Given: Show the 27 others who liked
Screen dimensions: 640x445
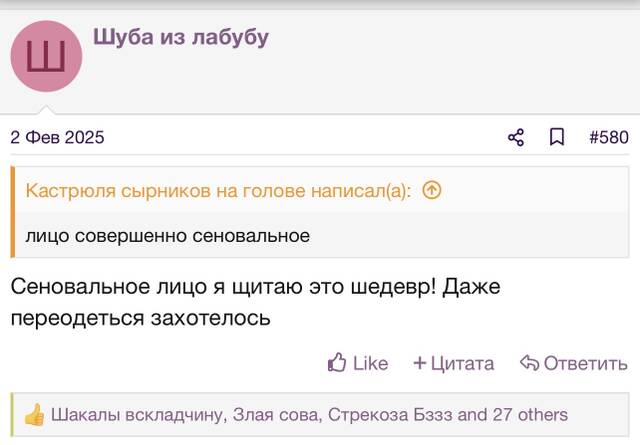Looking at the screenshot, I should (530, 415).
